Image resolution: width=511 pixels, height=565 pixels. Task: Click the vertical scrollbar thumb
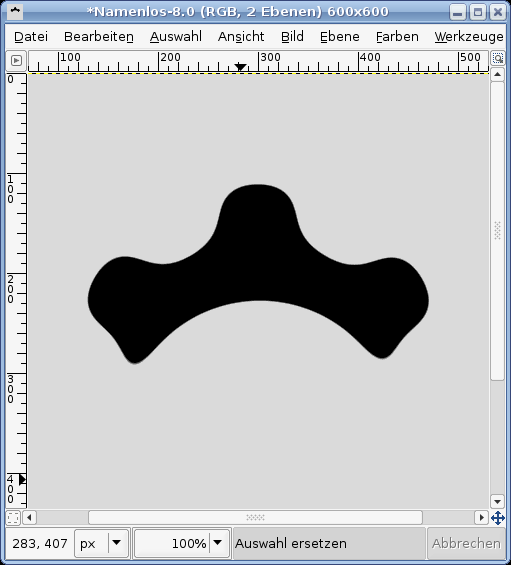point(497,231)
